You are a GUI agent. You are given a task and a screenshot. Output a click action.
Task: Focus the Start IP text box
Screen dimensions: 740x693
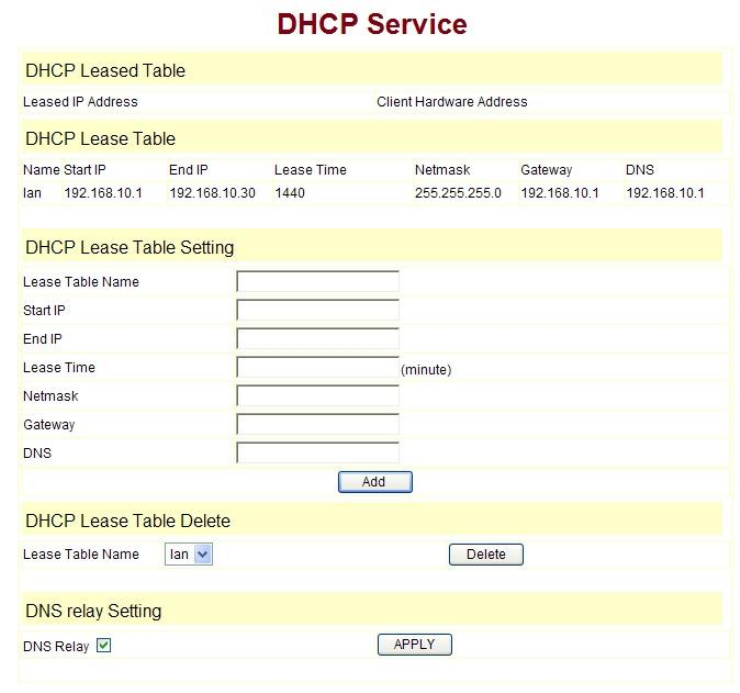pyautogui.click(x=318, y=311)
